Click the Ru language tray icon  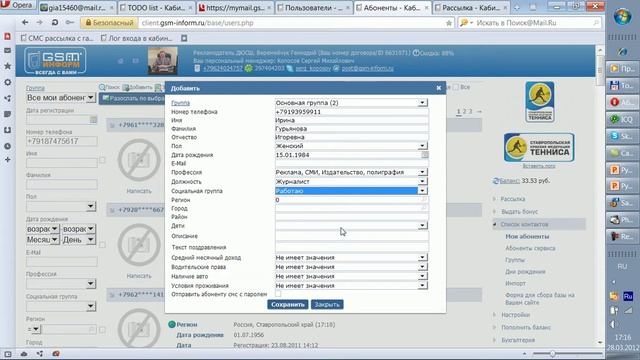(x=628, y=296)
